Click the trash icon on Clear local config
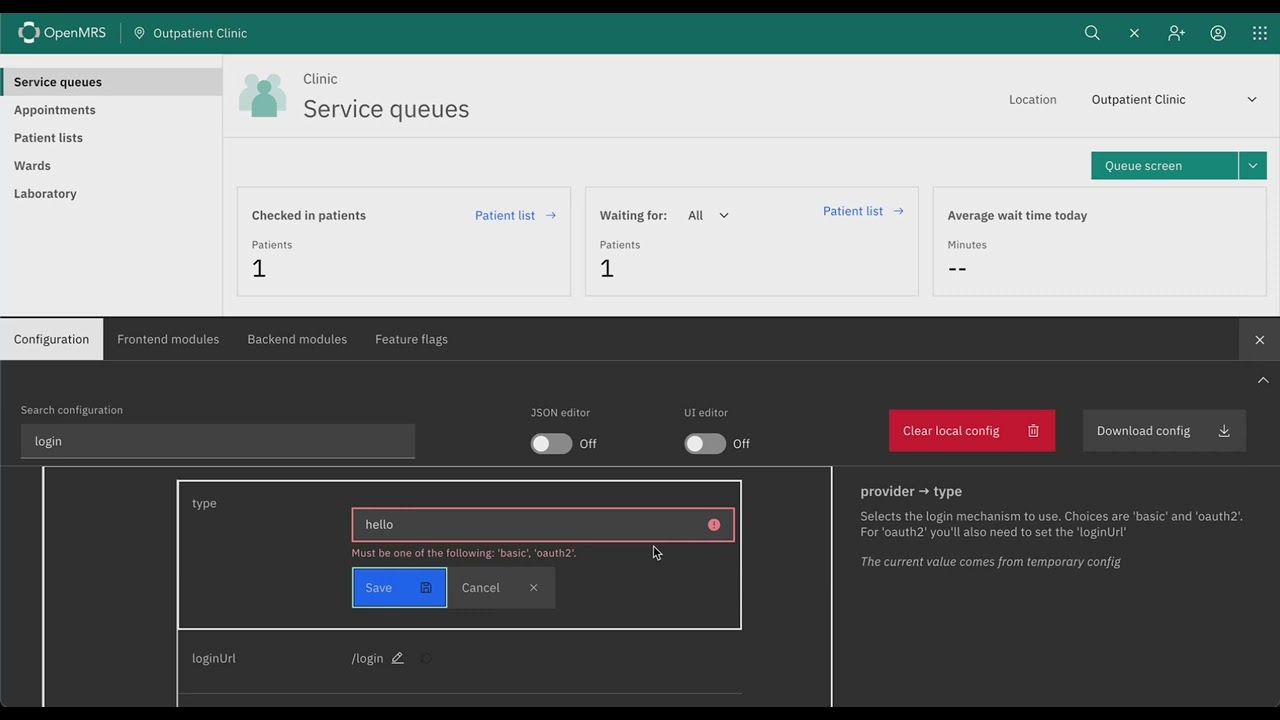The image size is (1280, 720). (x=1033, y=431)
